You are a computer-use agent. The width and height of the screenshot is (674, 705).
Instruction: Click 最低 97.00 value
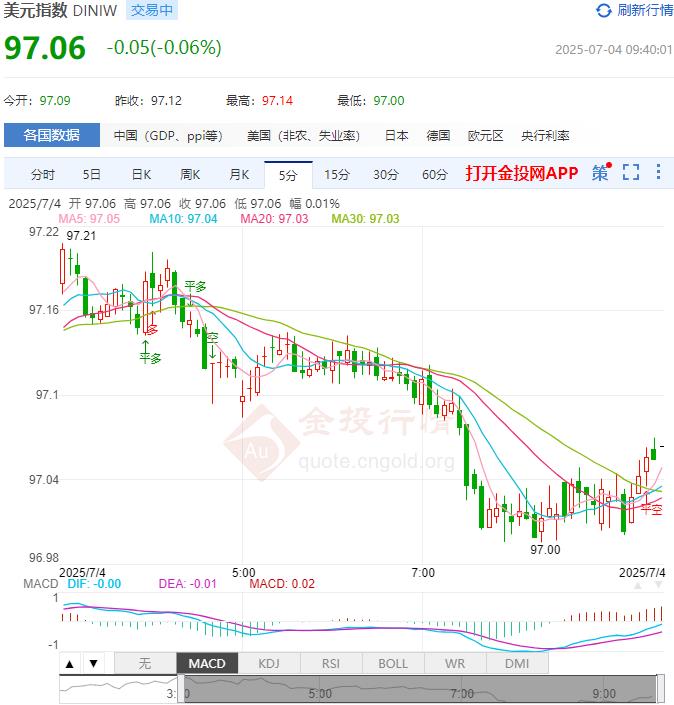[389, 100]
